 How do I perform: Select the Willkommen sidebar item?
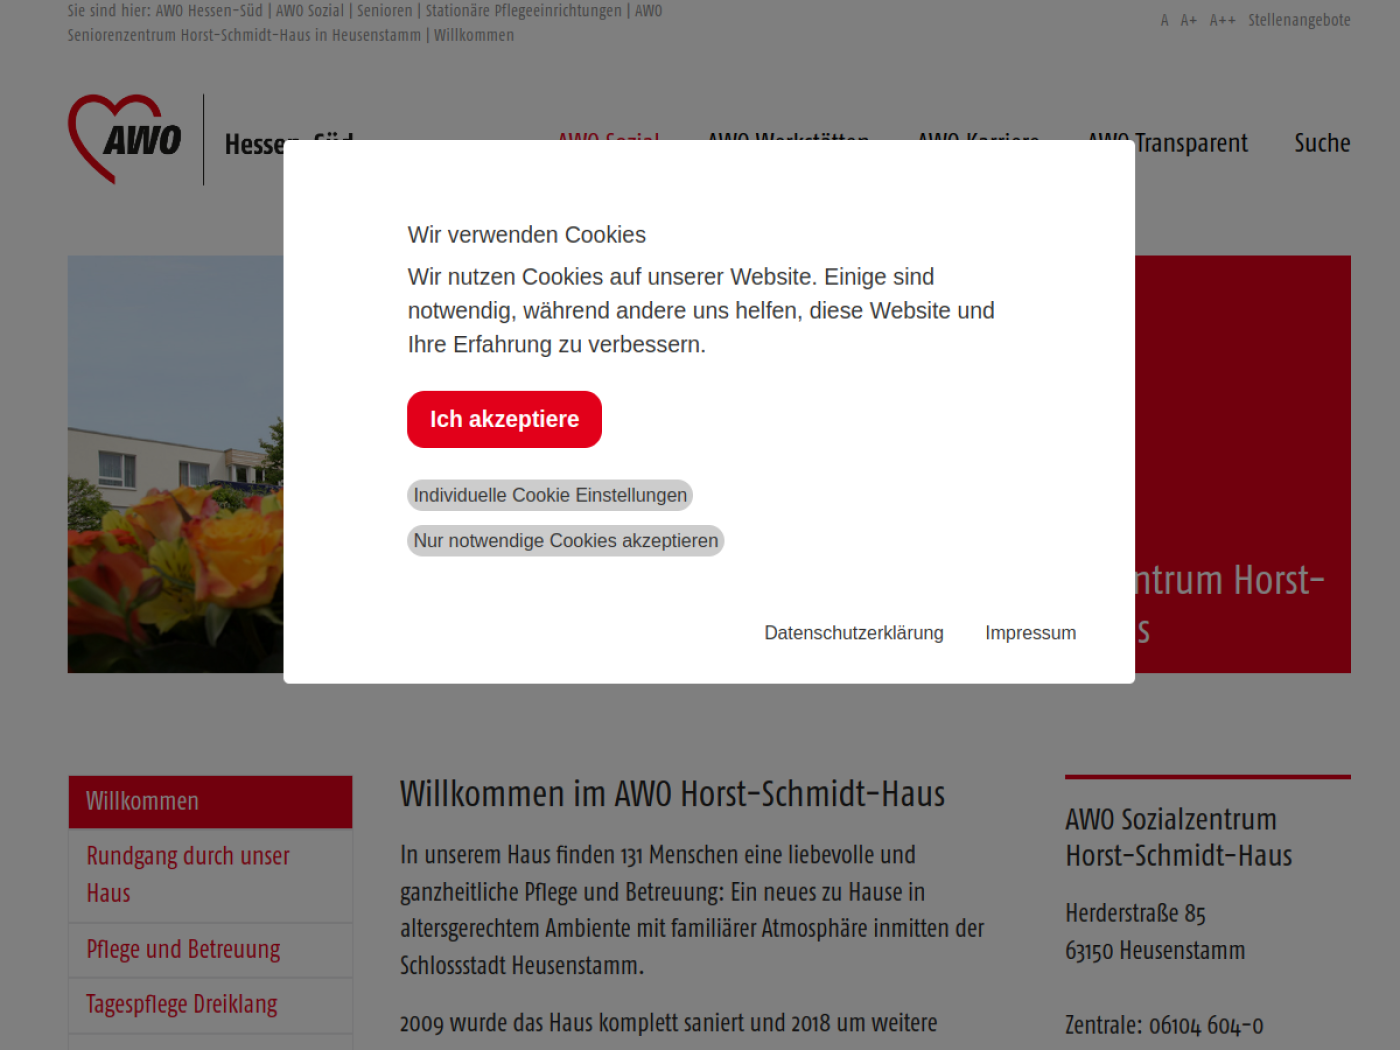[210, 802]
